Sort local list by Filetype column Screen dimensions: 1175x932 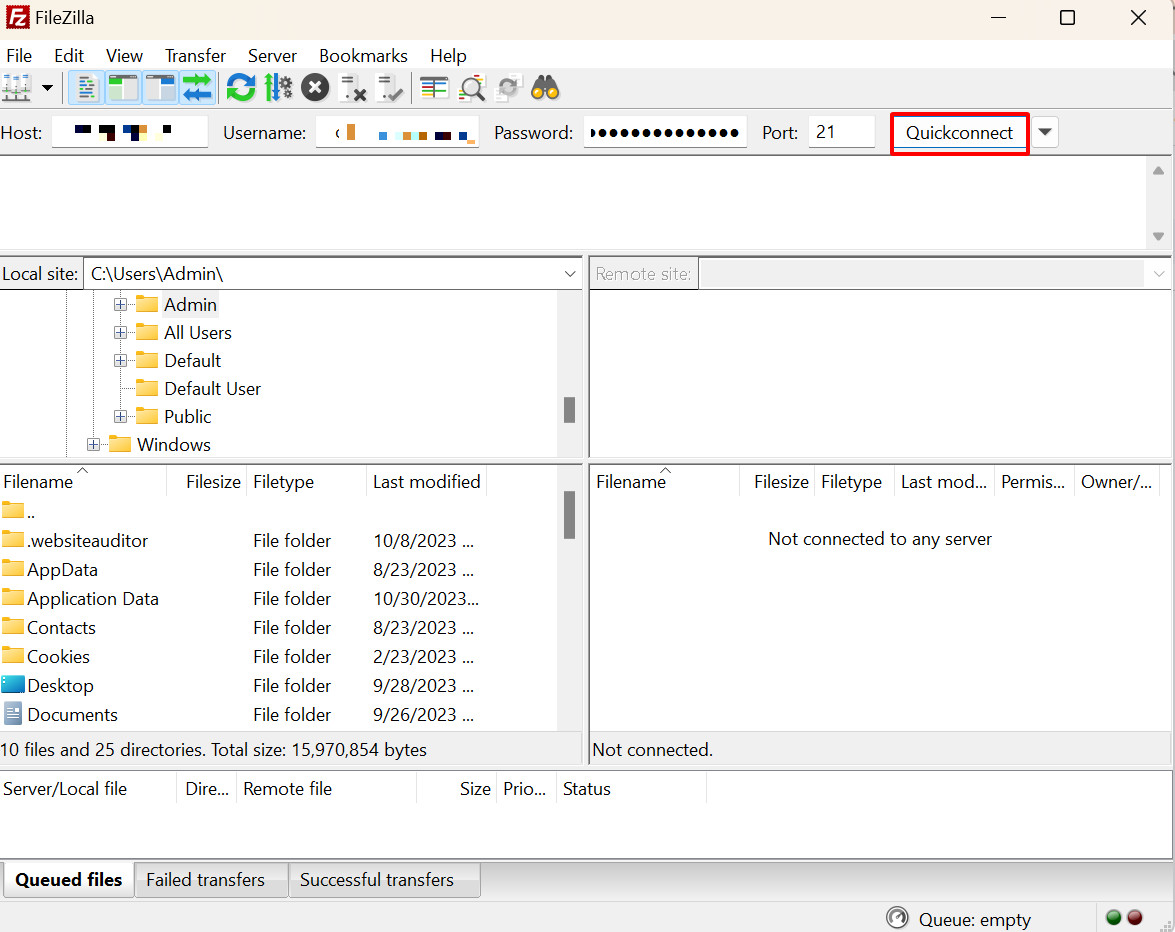[x=306, y=482]
